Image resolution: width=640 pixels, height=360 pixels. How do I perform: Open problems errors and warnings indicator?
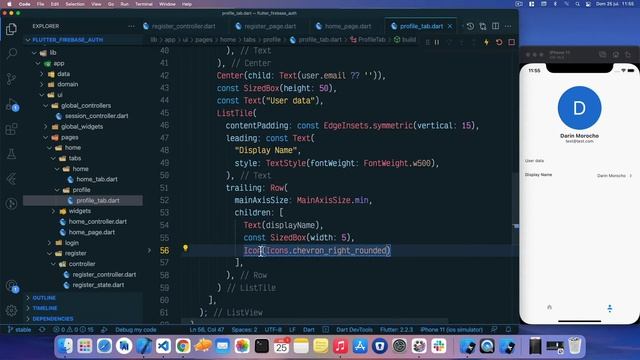pyautogui.click(x=73, y=330)
